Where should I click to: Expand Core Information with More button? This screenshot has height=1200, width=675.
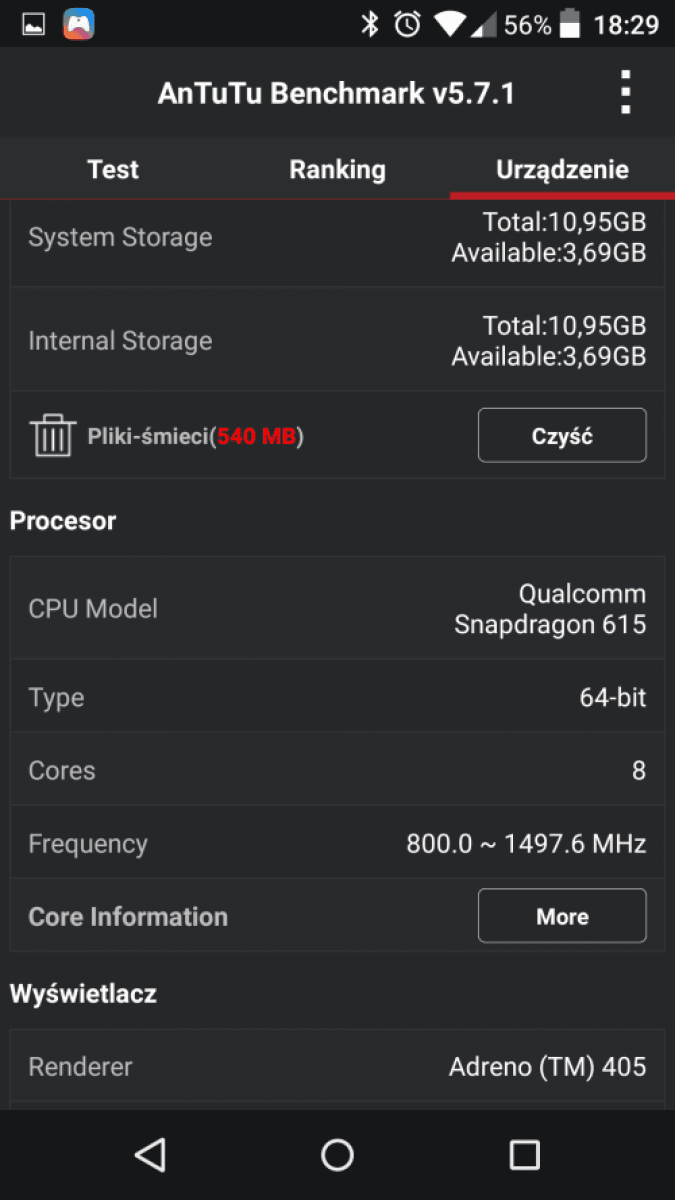pos(562,916)
